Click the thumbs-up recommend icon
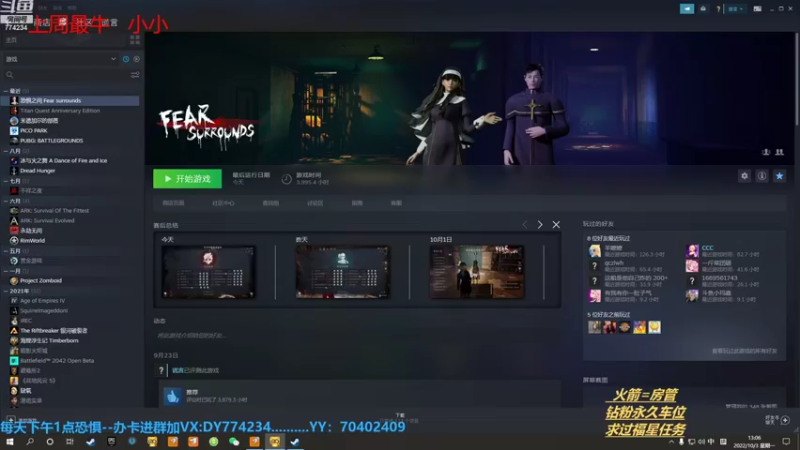800x450 pixels. 172,396
